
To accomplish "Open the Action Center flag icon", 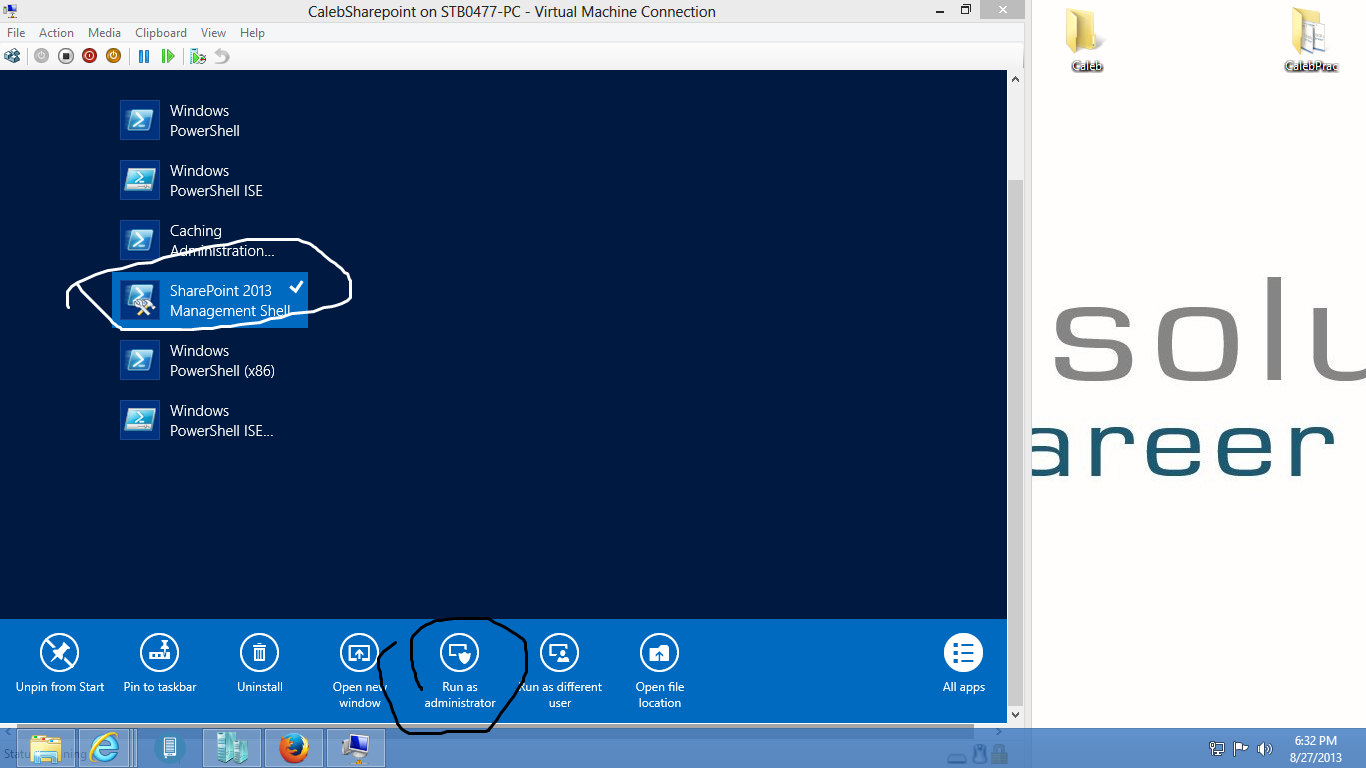I will [1241, 748].
